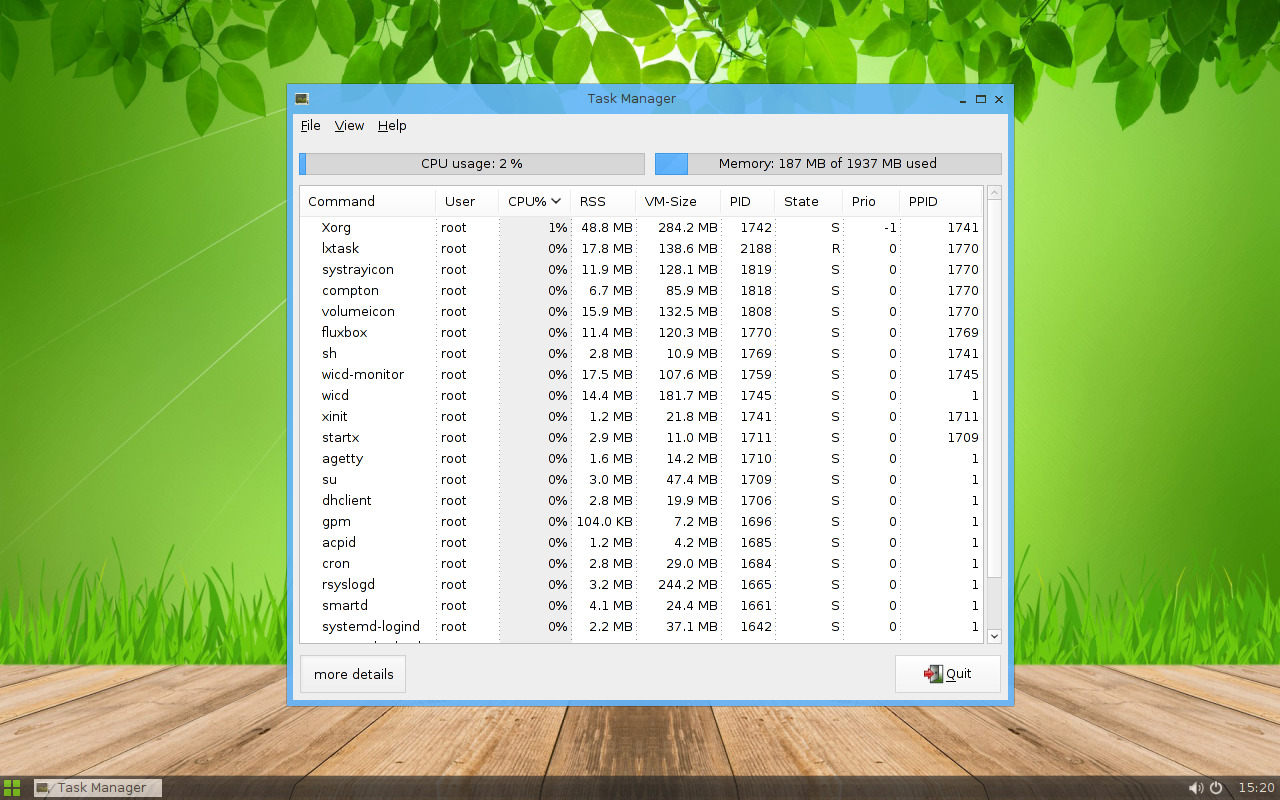Click the Memory usage bar

(x=827, y=164)
